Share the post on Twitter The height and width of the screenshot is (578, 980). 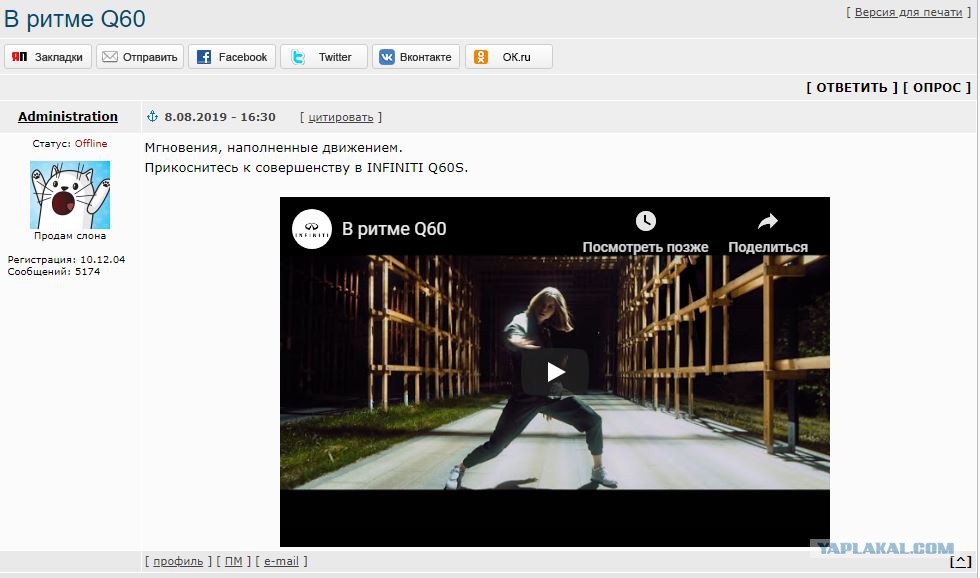pyautogui.click(x=324, y=57)
